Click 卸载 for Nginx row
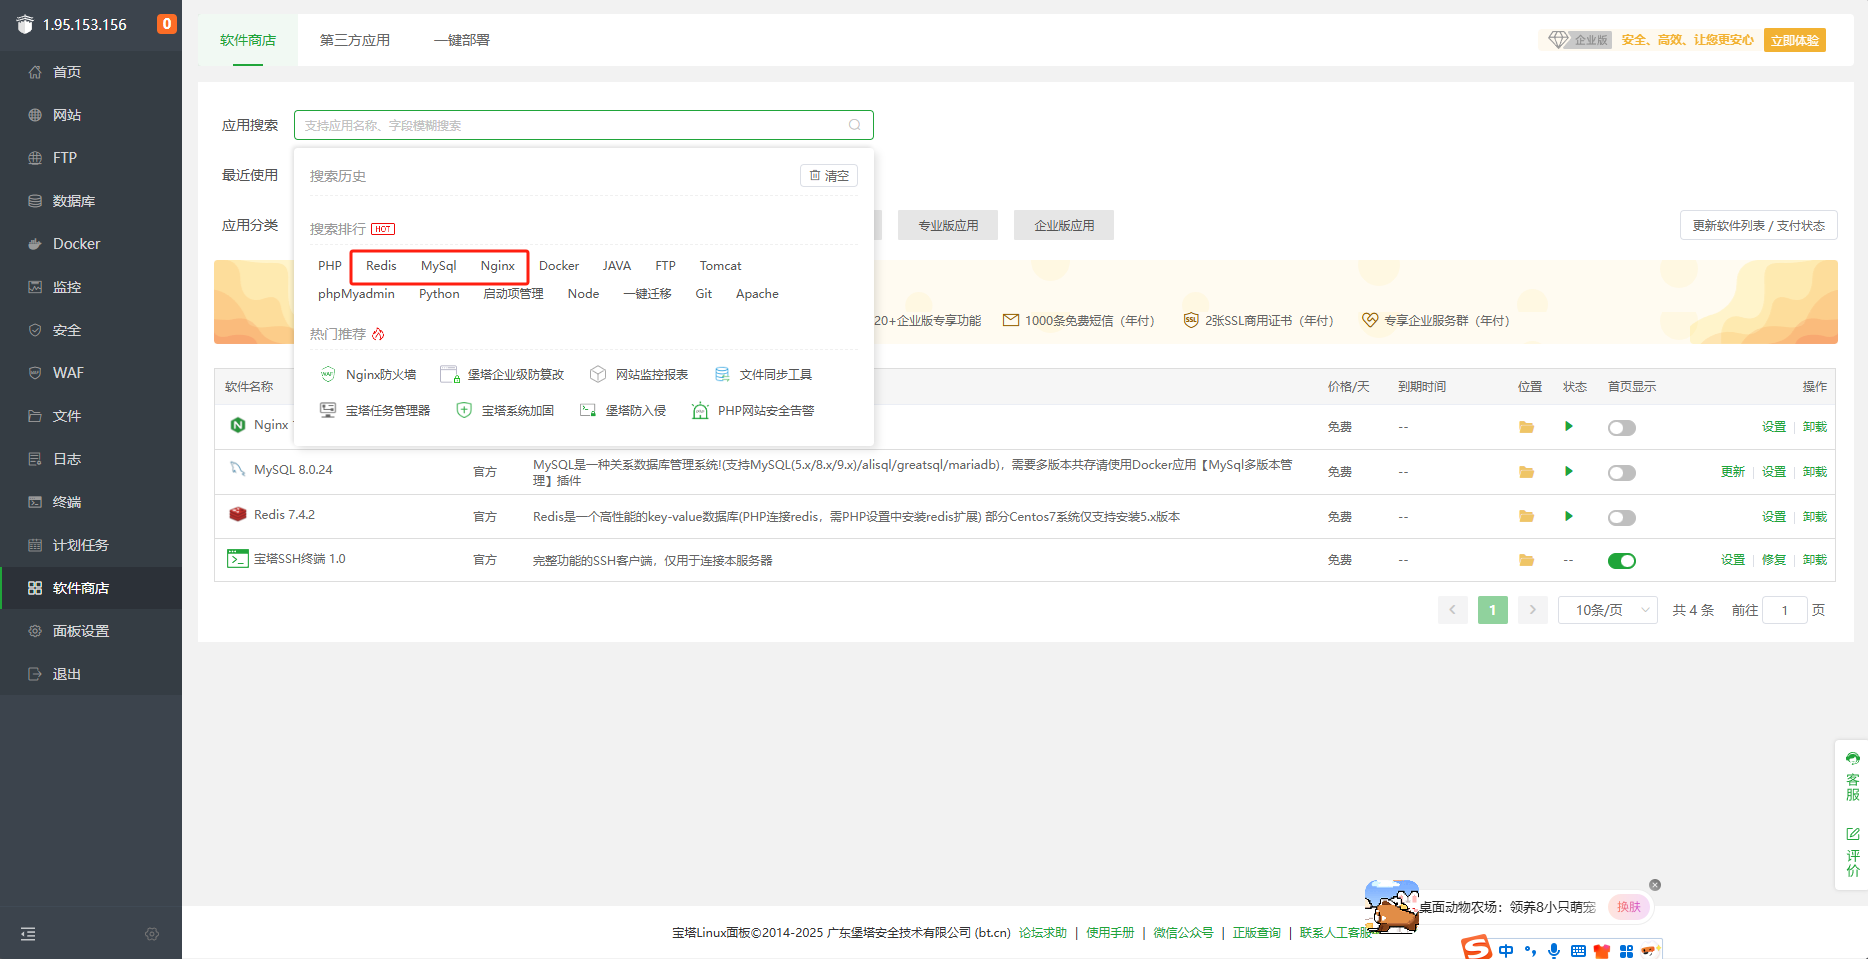This screenshot has width=1868, height=959. click(x=1815, y=427)
